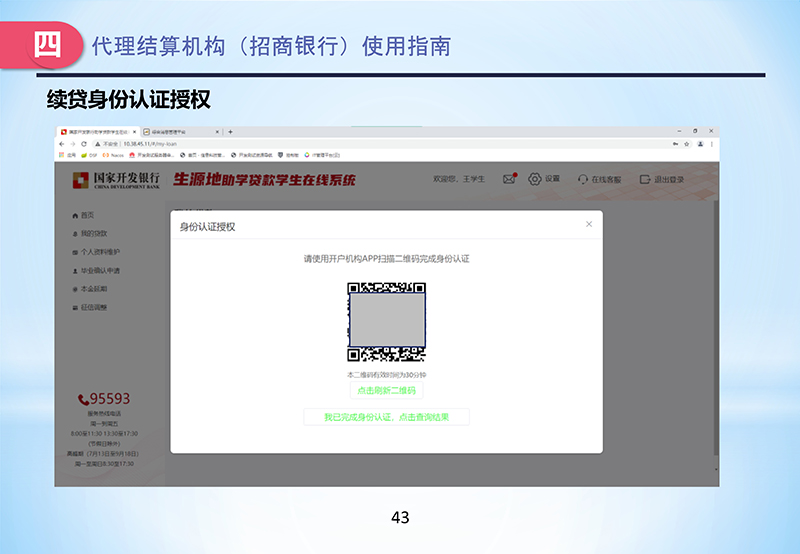Click the 95593 hotline number
The width and height of the screenshot is (800, 554).
[x=104, y=398]
